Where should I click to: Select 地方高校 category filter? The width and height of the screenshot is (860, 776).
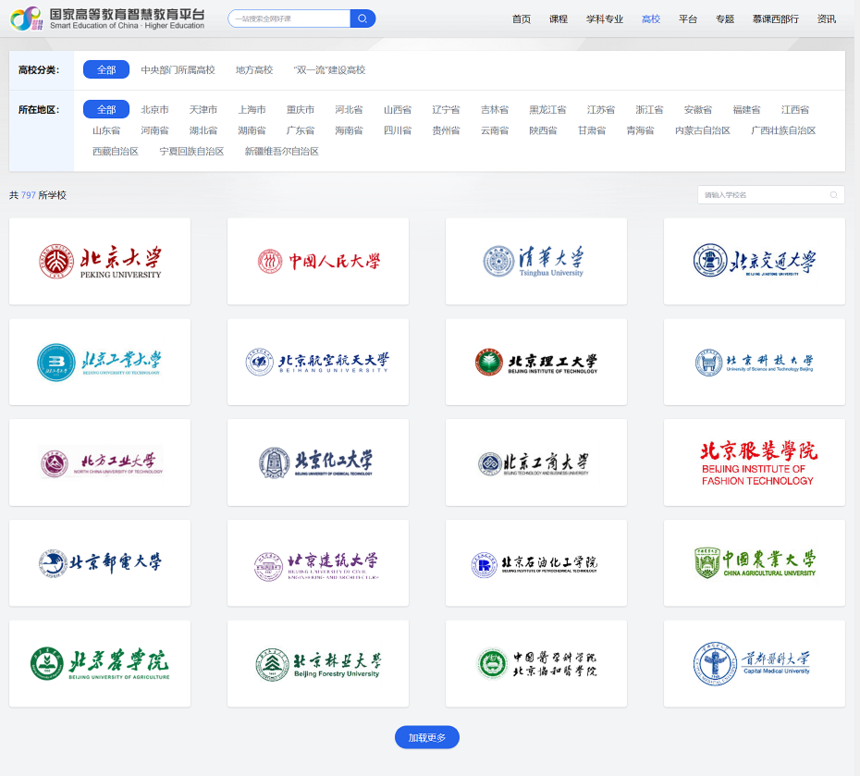(x=254, y=70)
